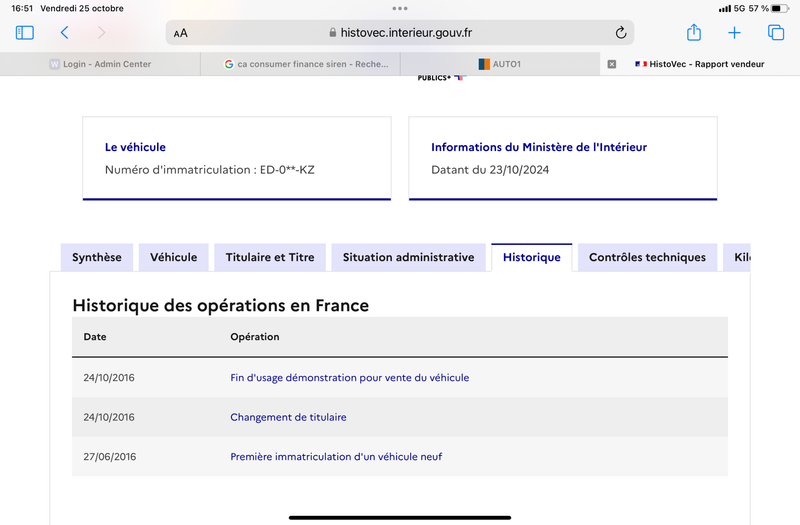800x525 pixels.
Task: Click the Date column header
Action: 95,337
